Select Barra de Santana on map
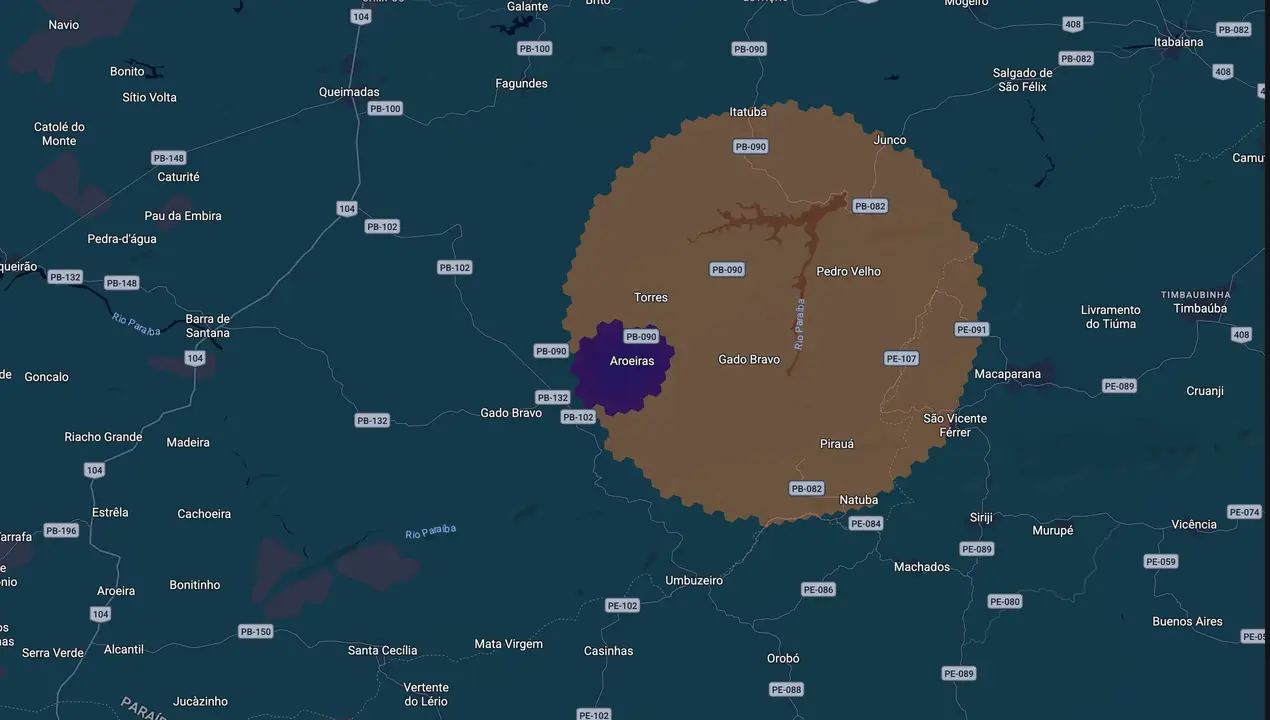This screenshot has width=1270, height=720. pyautogui.click(x=207, y=326)
